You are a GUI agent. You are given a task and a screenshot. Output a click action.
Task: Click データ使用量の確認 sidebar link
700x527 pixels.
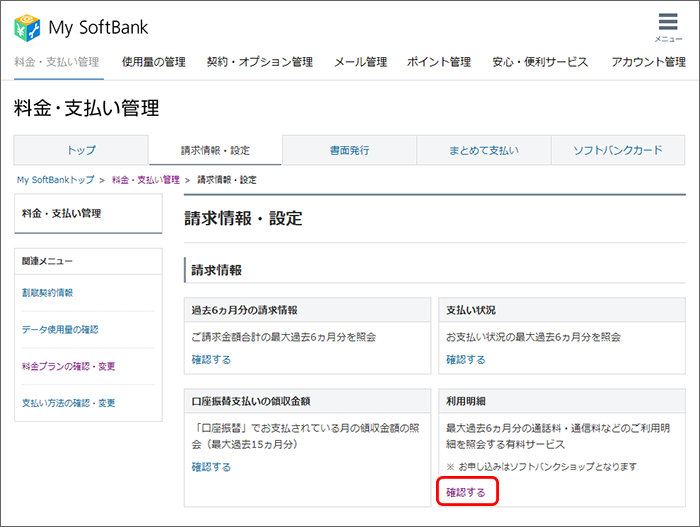60,329
